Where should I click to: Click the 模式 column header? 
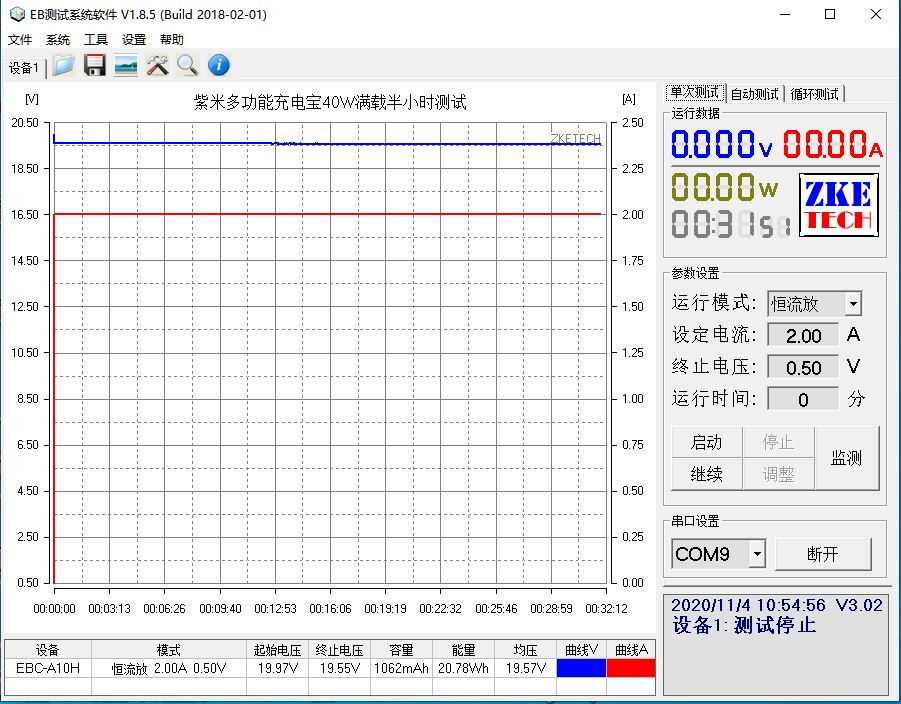168,649
